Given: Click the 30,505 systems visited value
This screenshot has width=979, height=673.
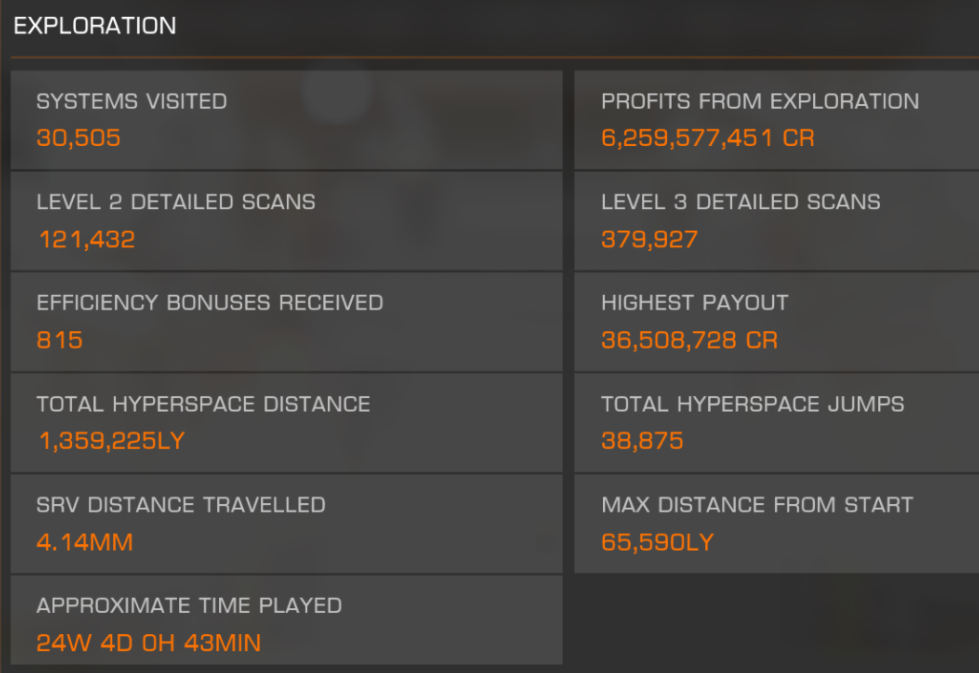Looking at the screenshot, I should (x=79, y=138).
